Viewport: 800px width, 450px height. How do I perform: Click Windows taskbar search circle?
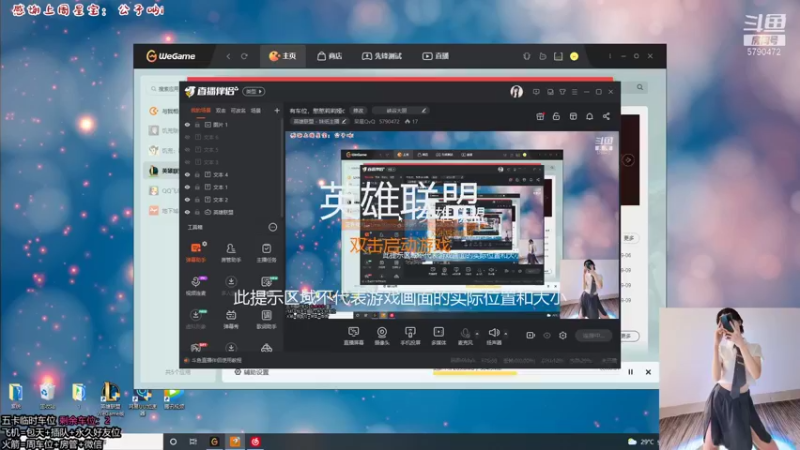(173, 442)
